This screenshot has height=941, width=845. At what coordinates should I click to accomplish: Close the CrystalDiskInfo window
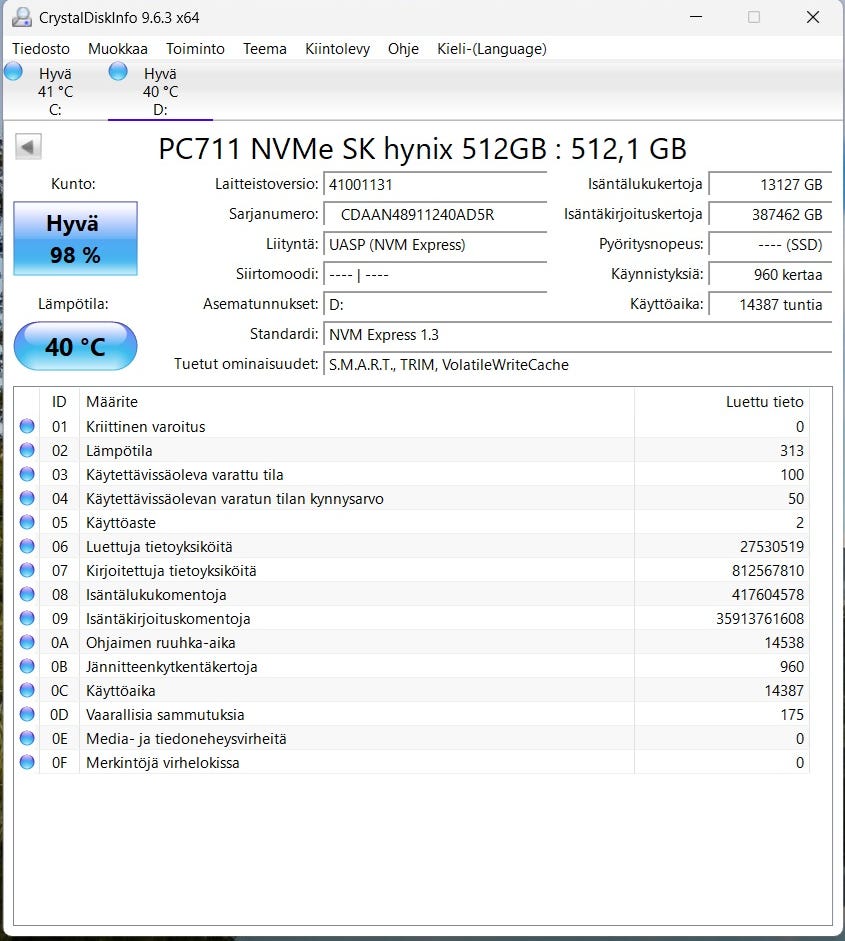click(813, 17)
